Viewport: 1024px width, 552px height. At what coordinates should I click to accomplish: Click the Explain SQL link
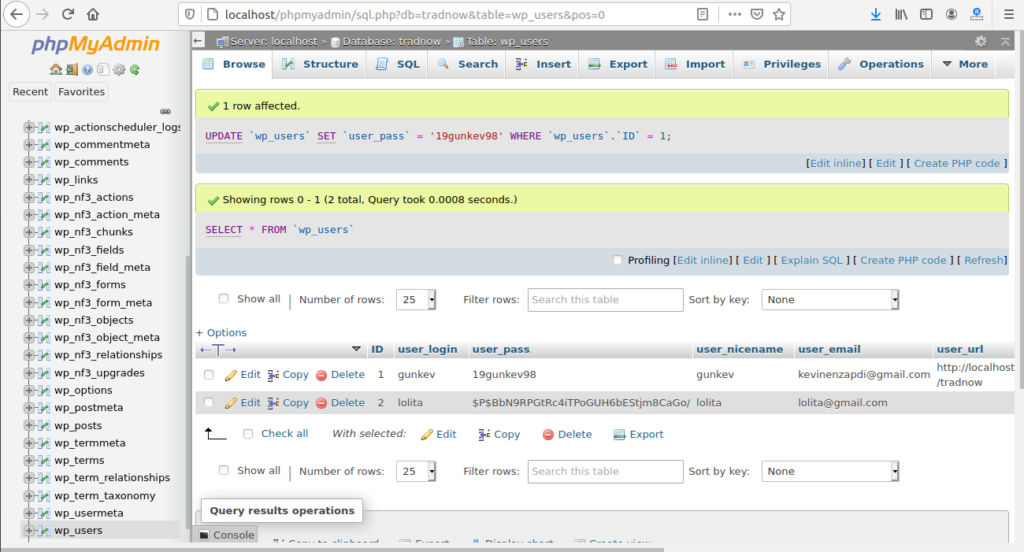812,260
